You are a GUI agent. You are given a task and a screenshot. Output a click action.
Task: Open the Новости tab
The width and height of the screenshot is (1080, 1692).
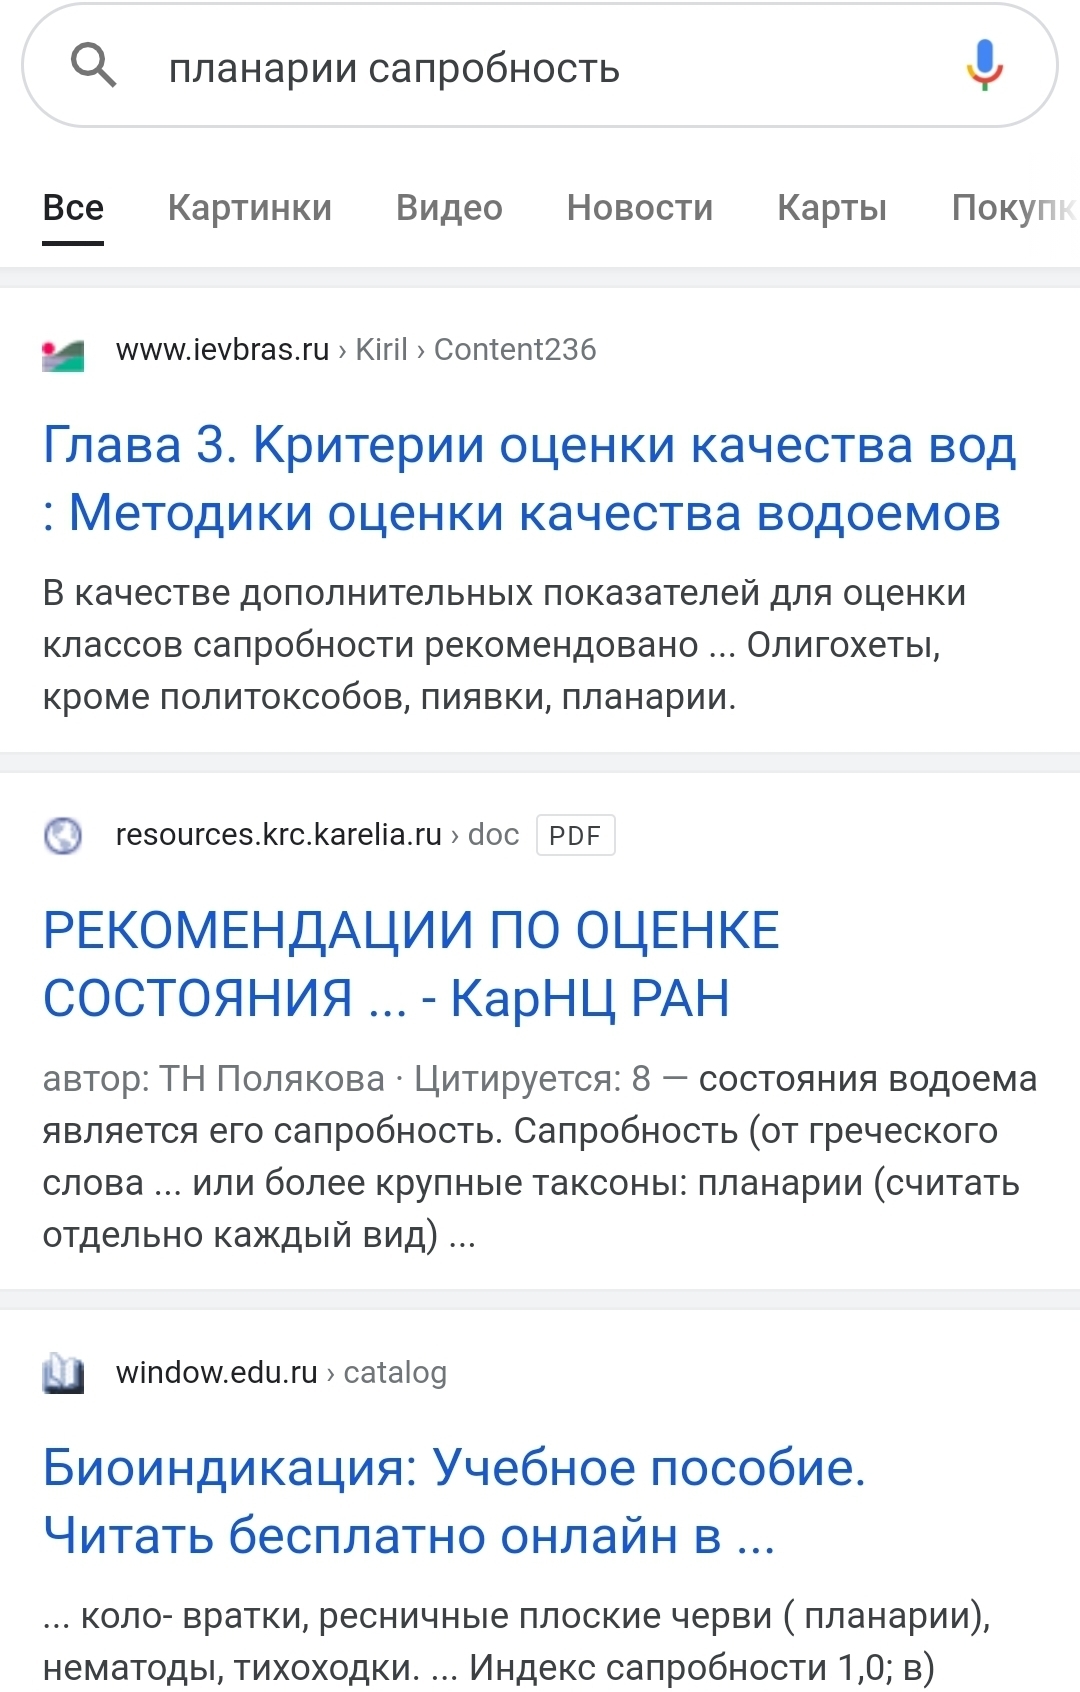tap(640, 208)
